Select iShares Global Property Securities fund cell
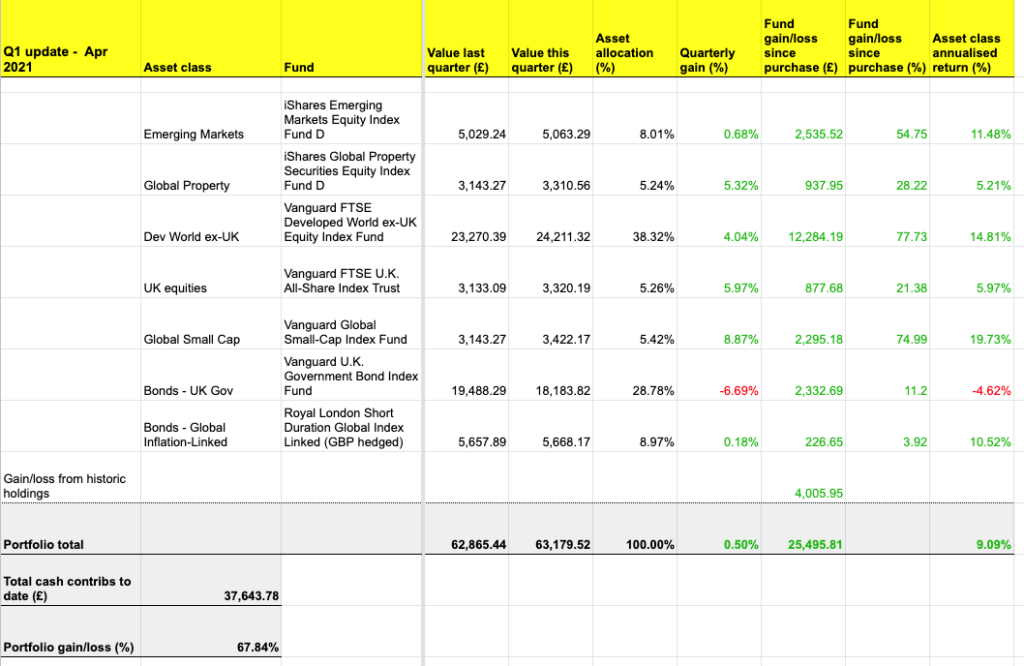Viewport: 1024px width, 666px height. click(x=351, y=169)
